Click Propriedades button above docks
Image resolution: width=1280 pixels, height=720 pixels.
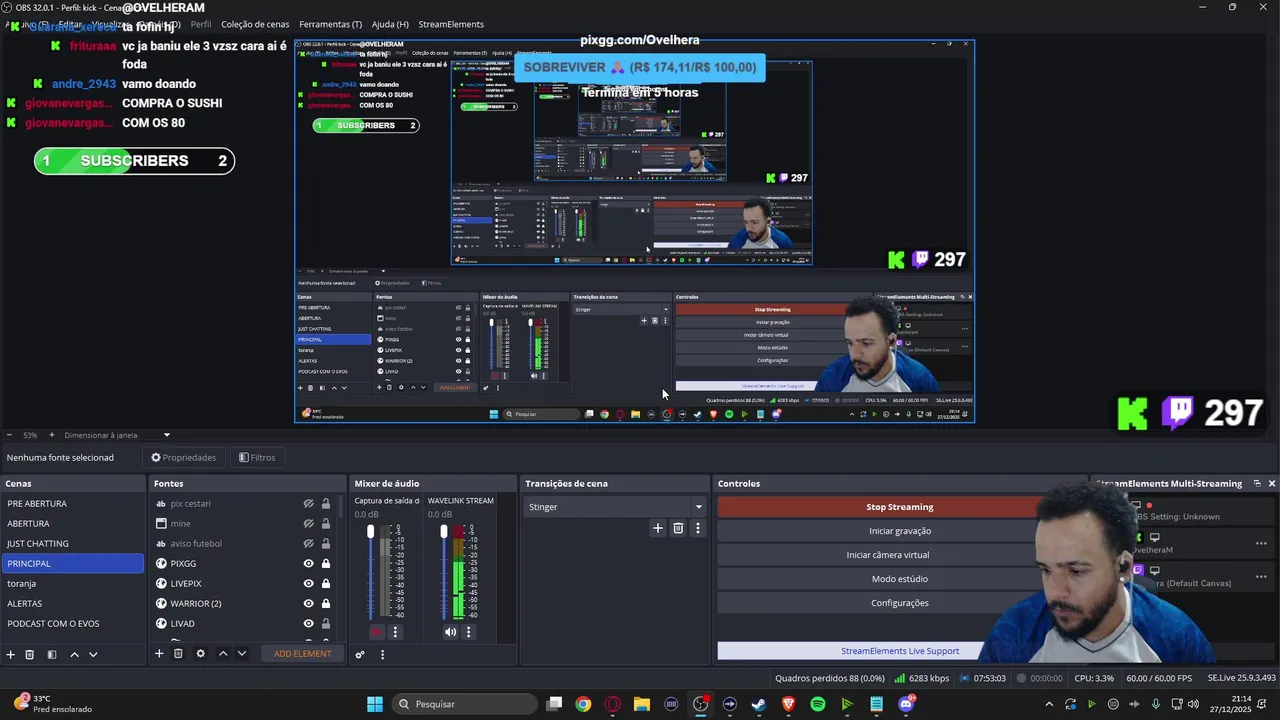click(184, 457)
